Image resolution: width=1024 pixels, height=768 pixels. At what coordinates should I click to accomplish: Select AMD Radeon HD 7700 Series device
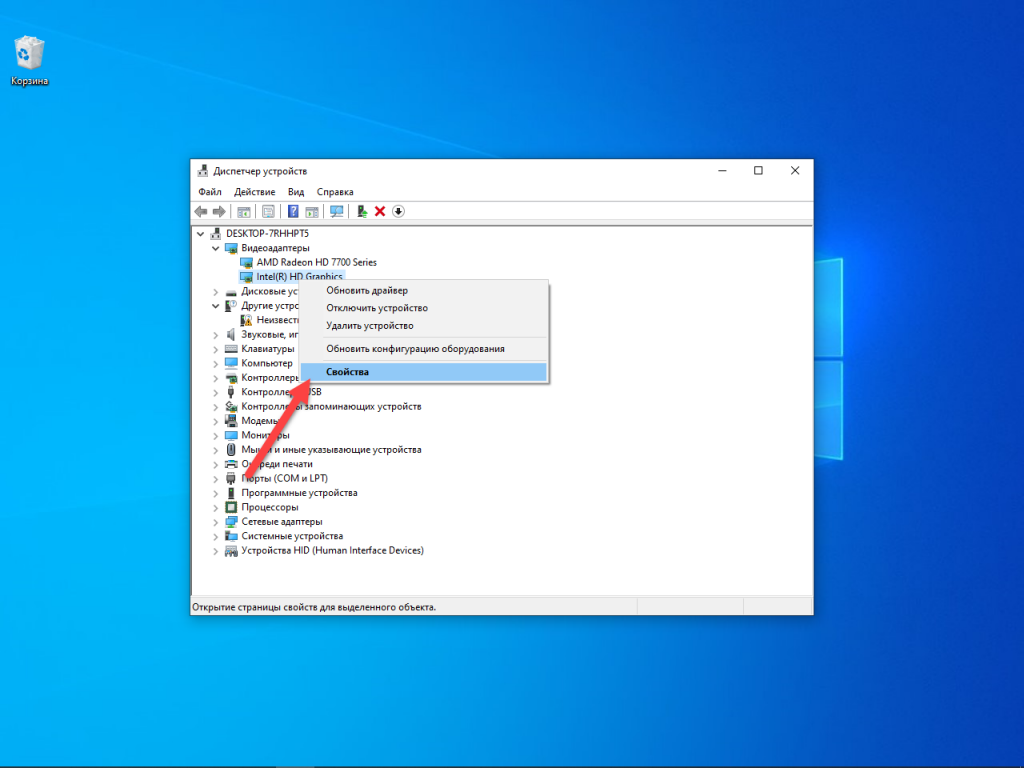point(316,262)
